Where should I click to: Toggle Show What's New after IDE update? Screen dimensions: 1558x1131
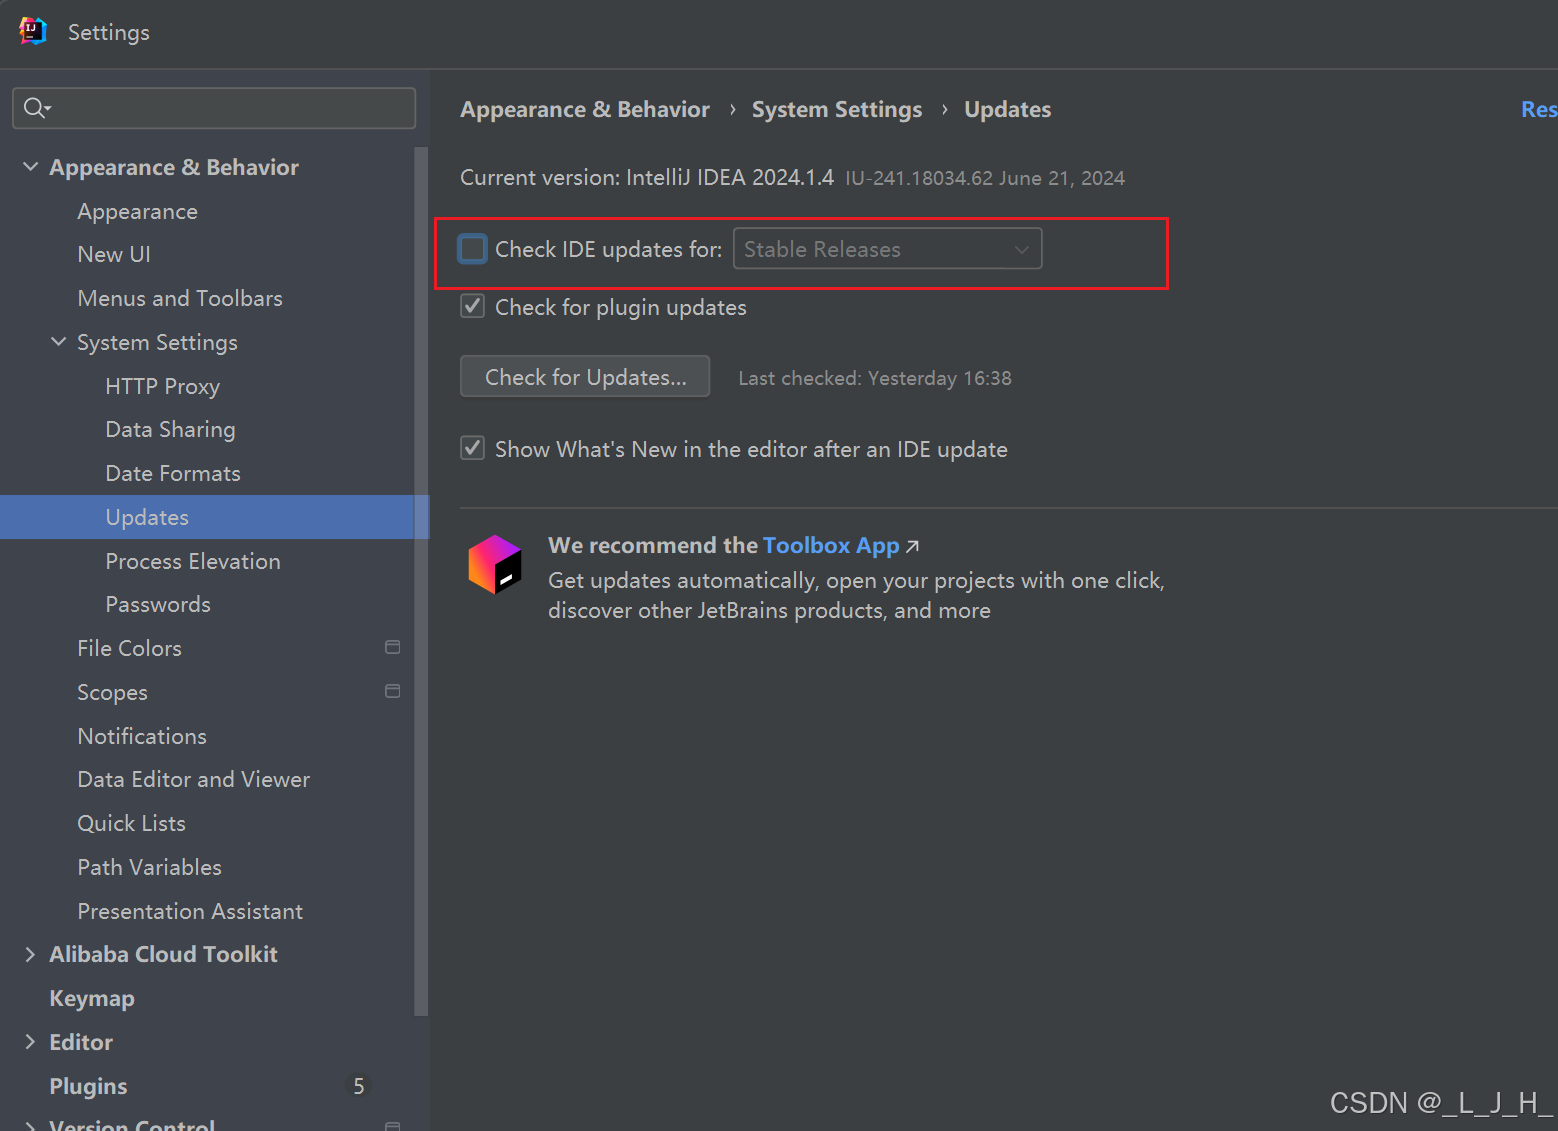pos(473,449)
